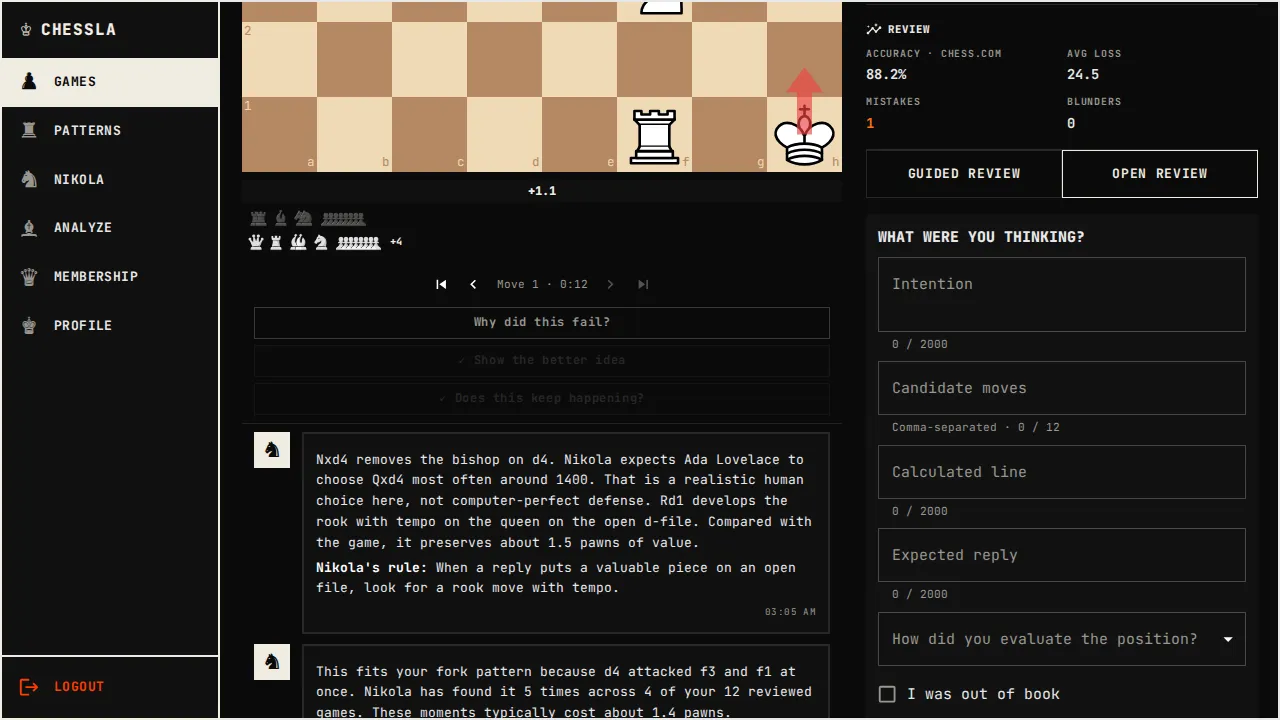Check "I was out of book"

pos(887,694)
